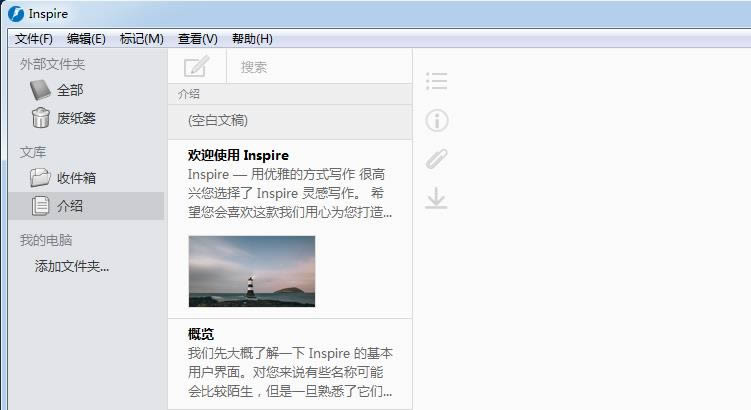Click the inbox tray icon beside 收件箱
The image size is (751, 410).
point(40,178)
